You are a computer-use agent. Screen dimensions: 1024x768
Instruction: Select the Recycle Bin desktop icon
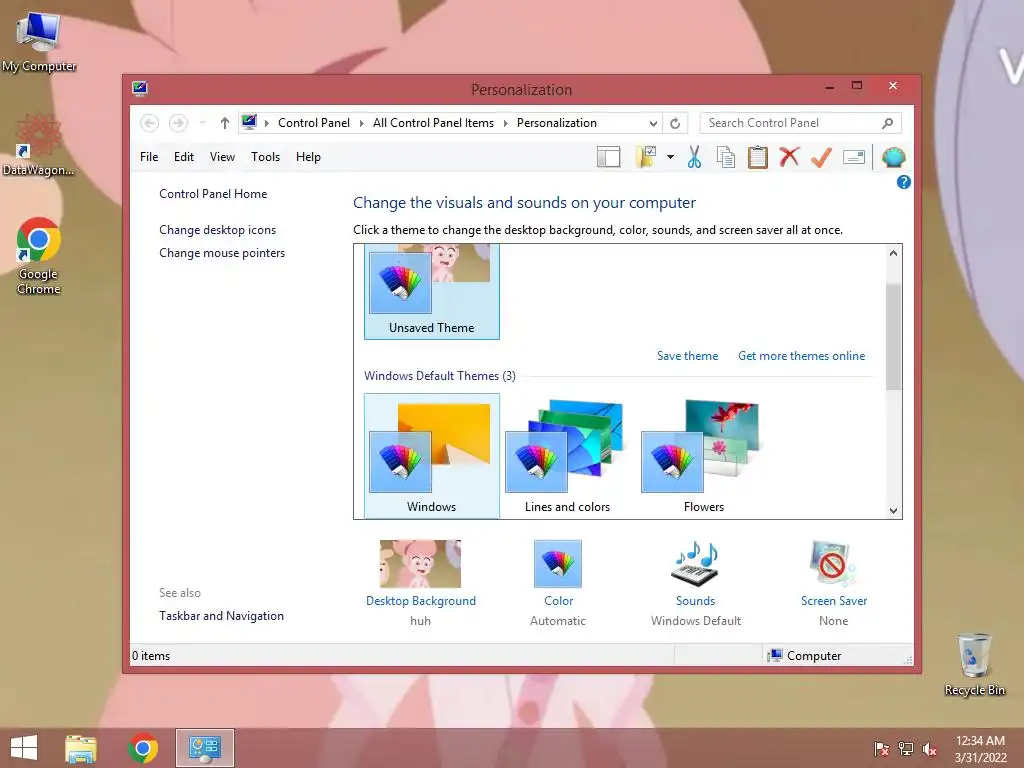pyautogui.click(x=974, y=665)
